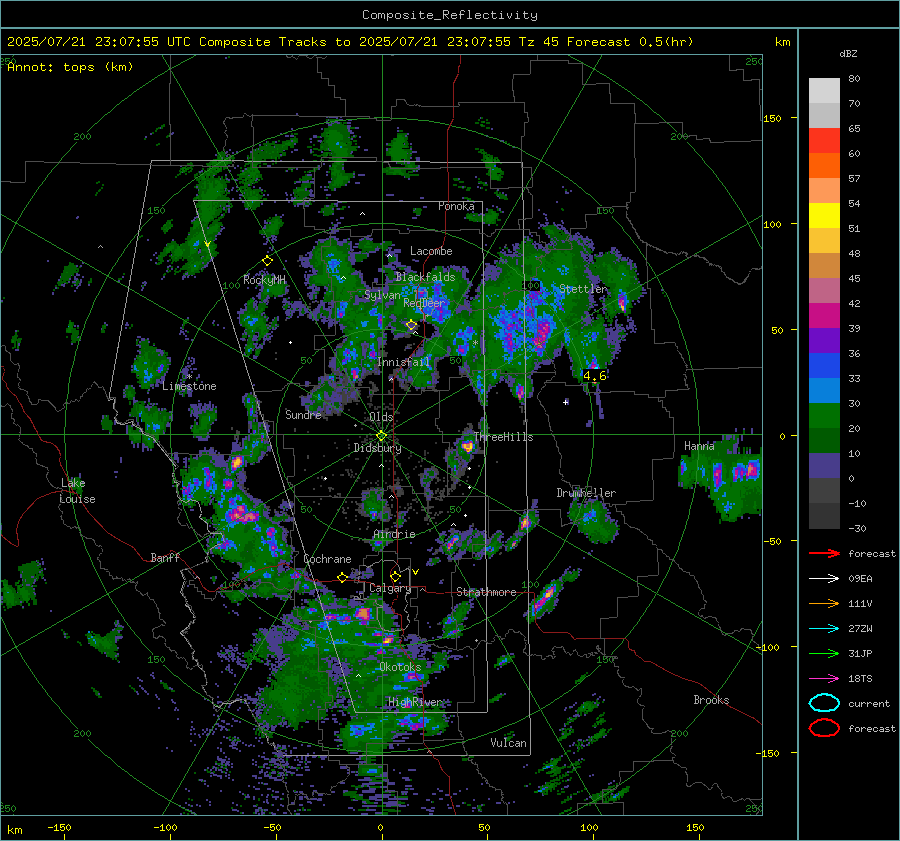Click the Hanna city label
The image size is (900, 841).
click(x=699, y=446)
